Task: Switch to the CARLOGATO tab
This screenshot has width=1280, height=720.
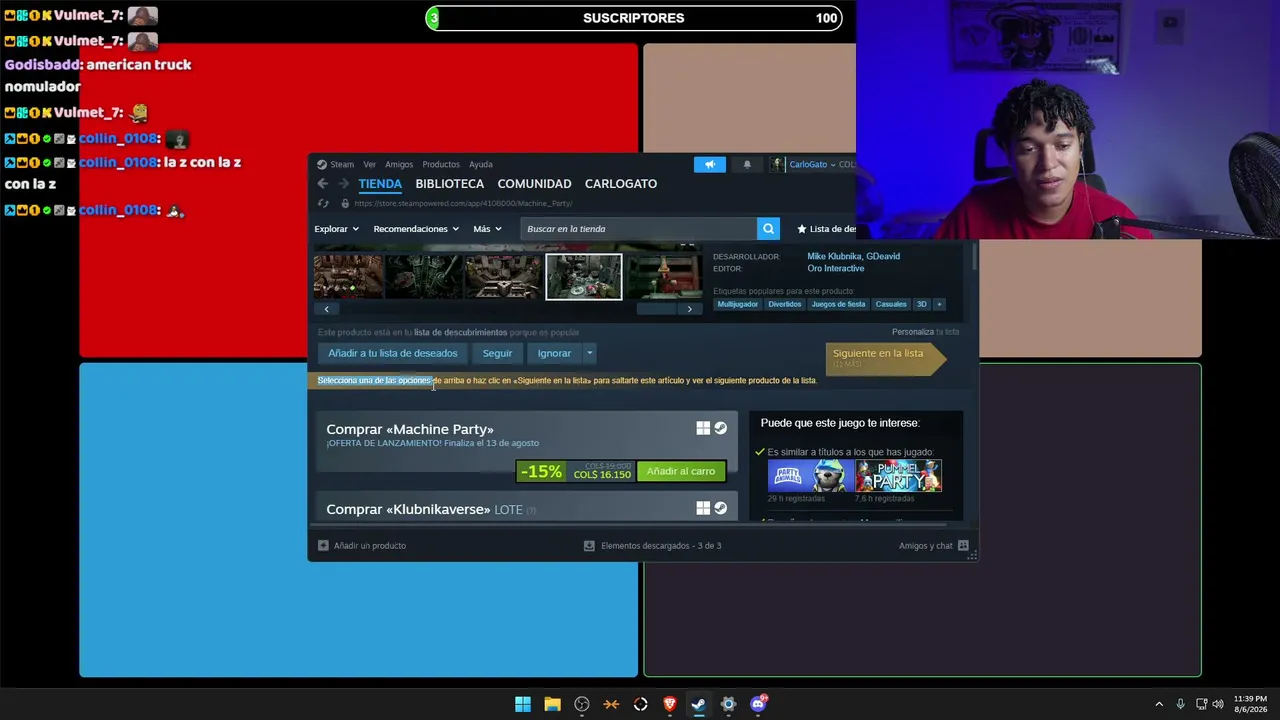Action: click(x=621, y=184)
